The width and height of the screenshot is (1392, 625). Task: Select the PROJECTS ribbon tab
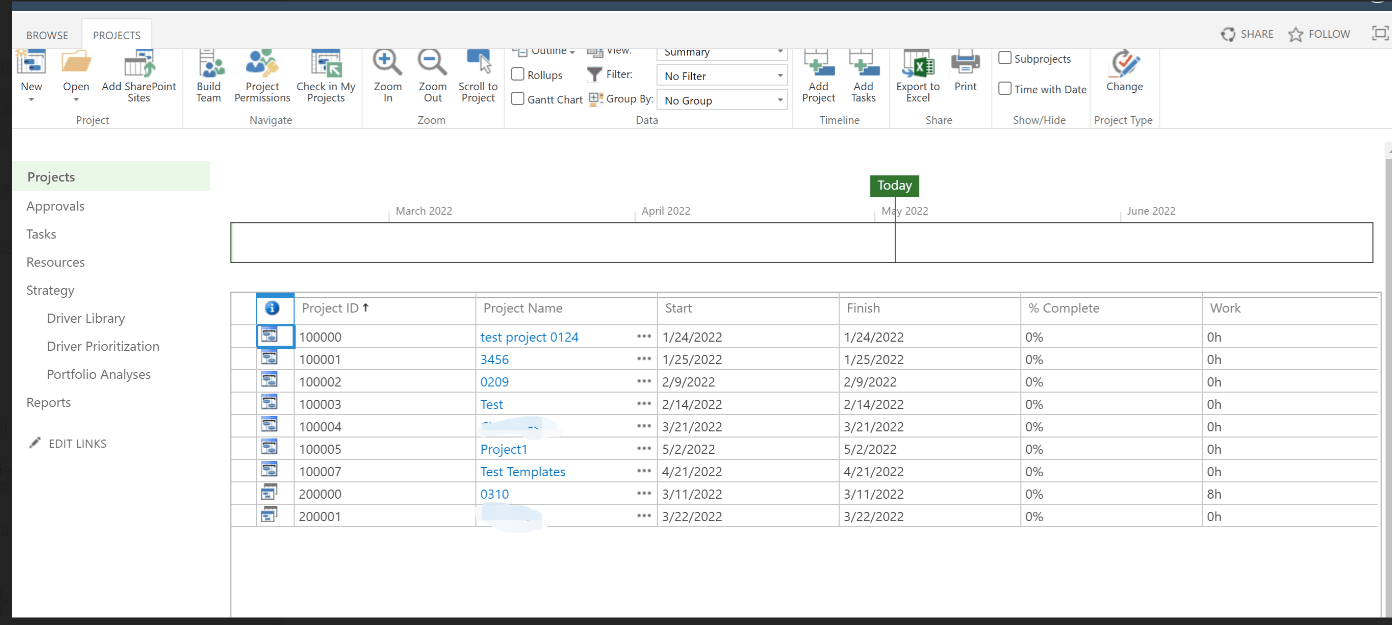pyautogui.click(x=117, y=35)
